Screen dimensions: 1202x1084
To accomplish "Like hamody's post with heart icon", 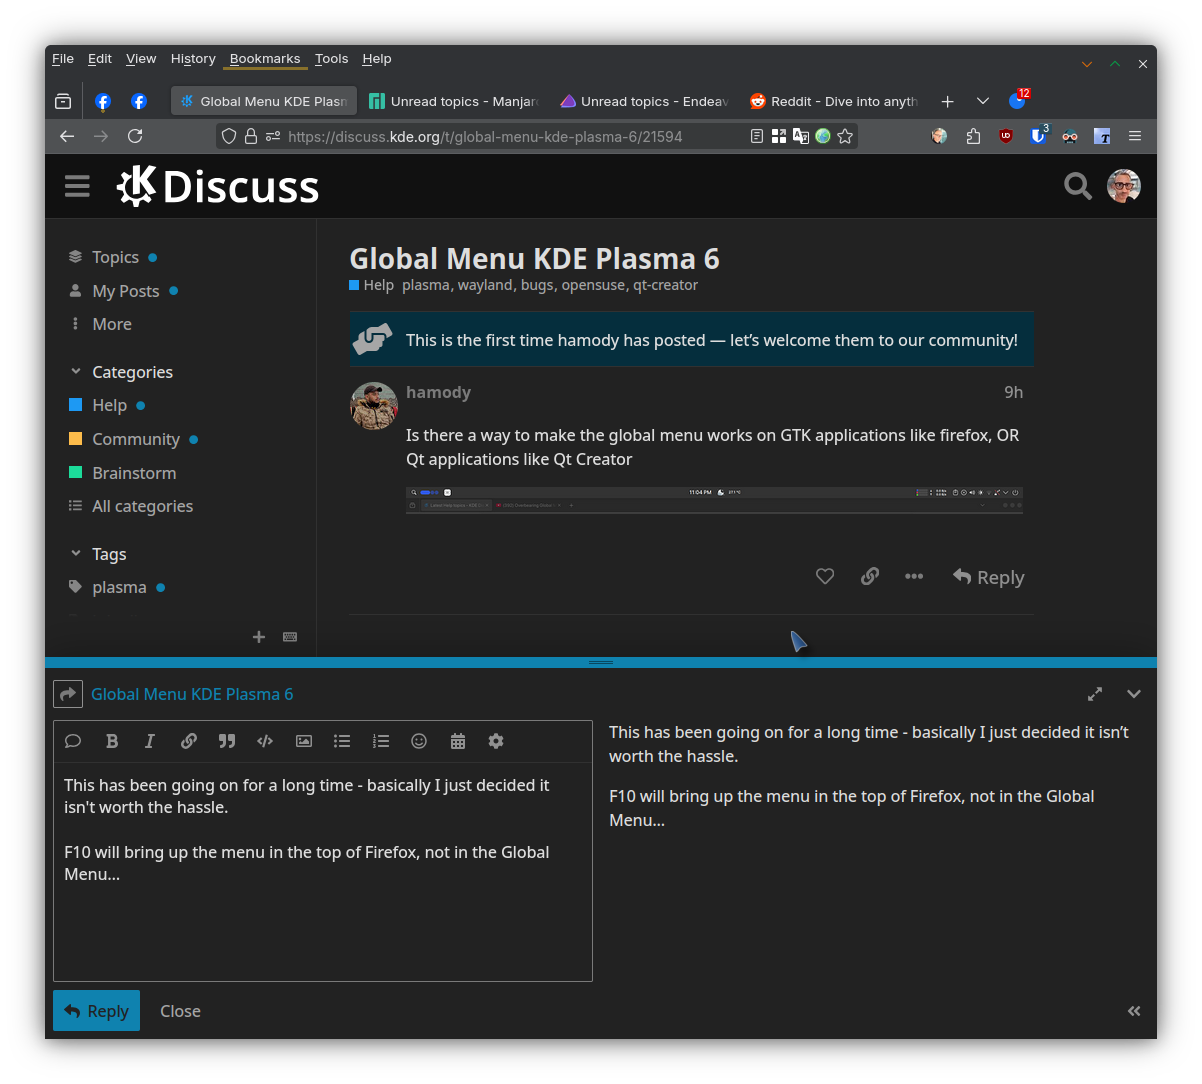I will 825,577.
